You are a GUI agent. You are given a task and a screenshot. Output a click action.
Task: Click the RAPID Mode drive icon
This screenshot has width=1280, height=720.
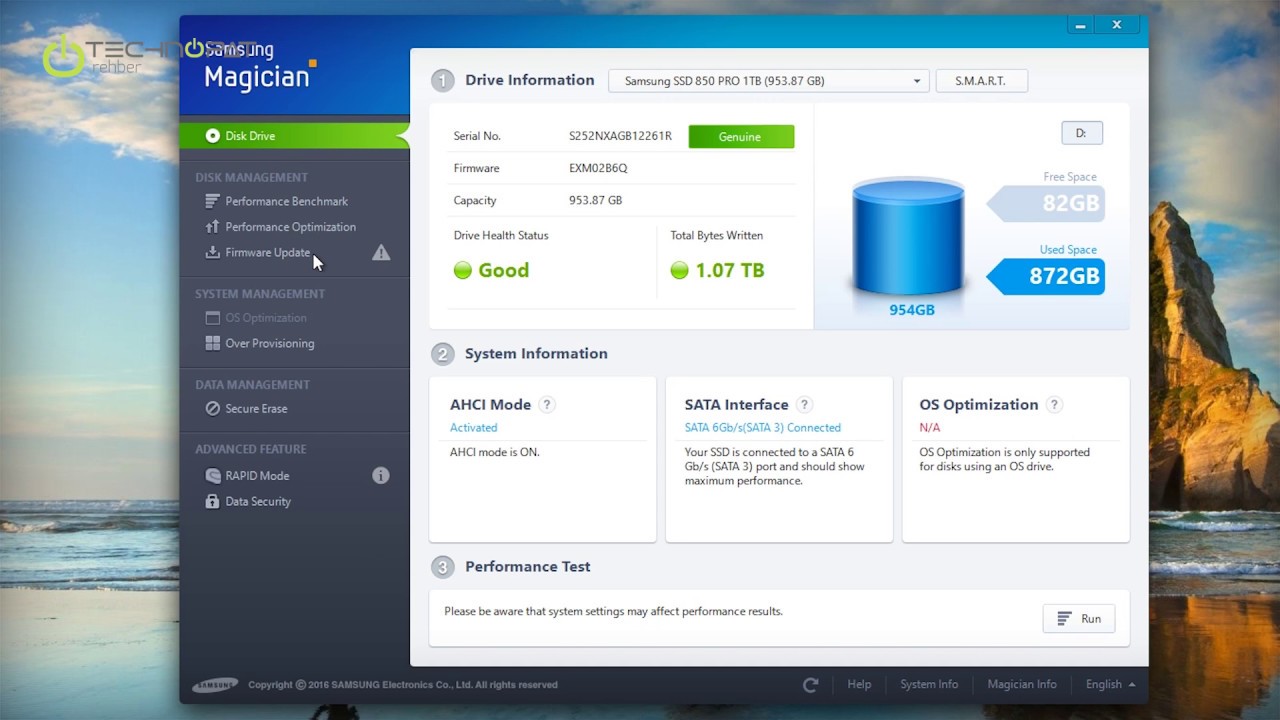pos(212,476)
